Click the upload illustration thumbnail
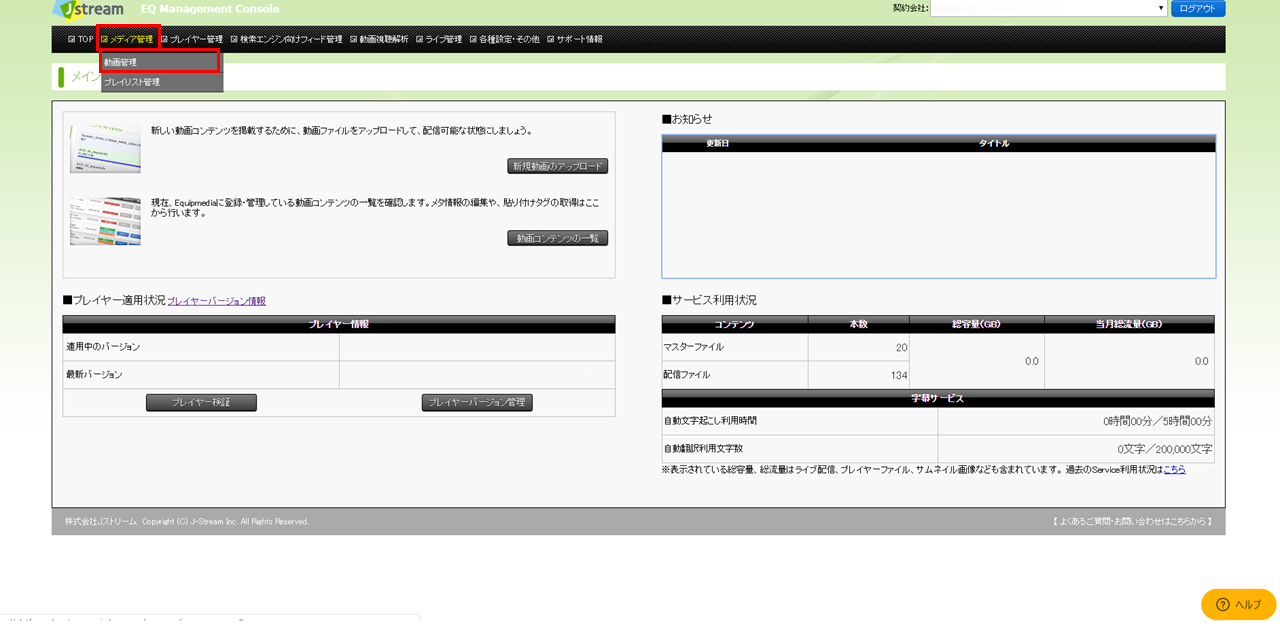 [105, 149]
